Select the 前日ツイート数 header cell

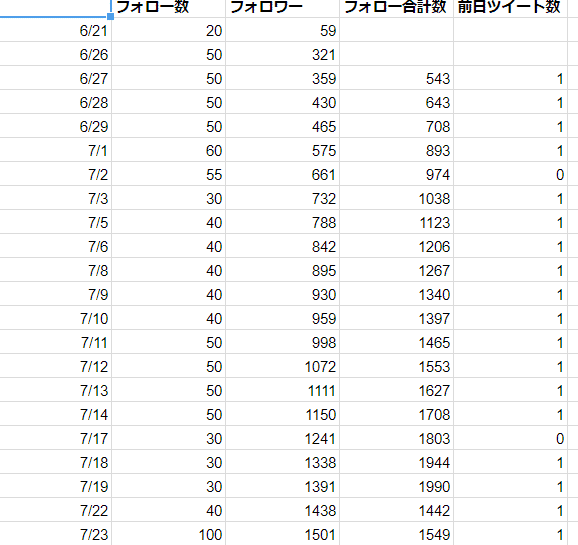click(x=510, y=8)
